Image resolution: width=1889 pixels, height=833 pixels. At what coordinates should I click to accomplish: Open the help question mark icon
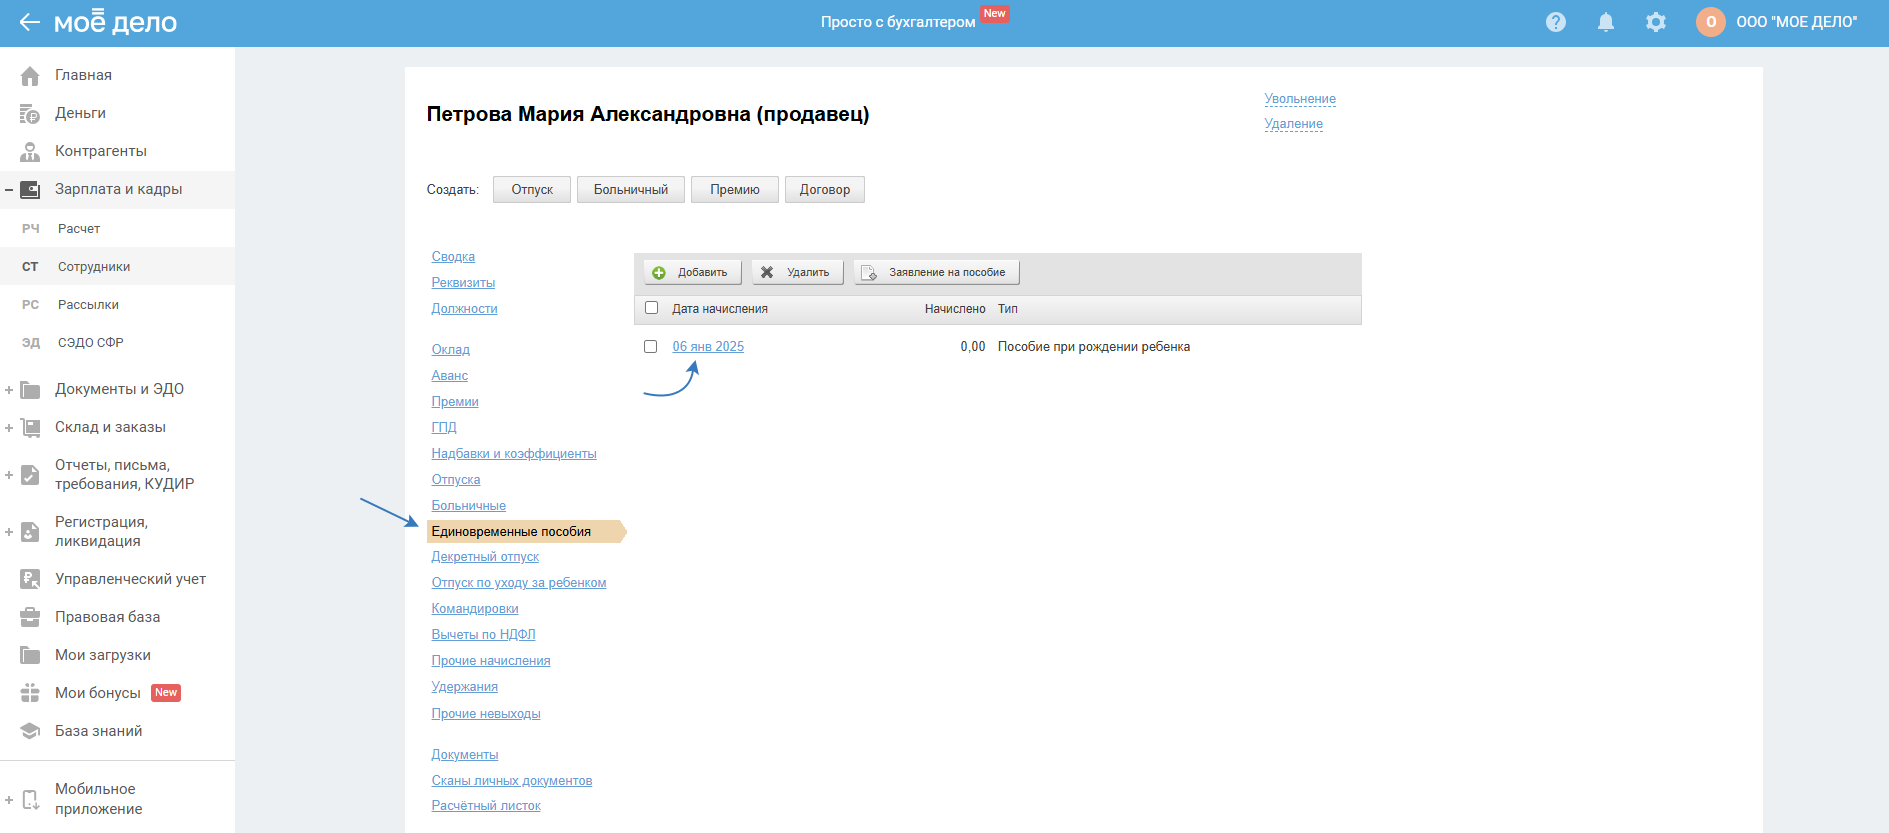pyautogui.click(x=1556, y=22)
